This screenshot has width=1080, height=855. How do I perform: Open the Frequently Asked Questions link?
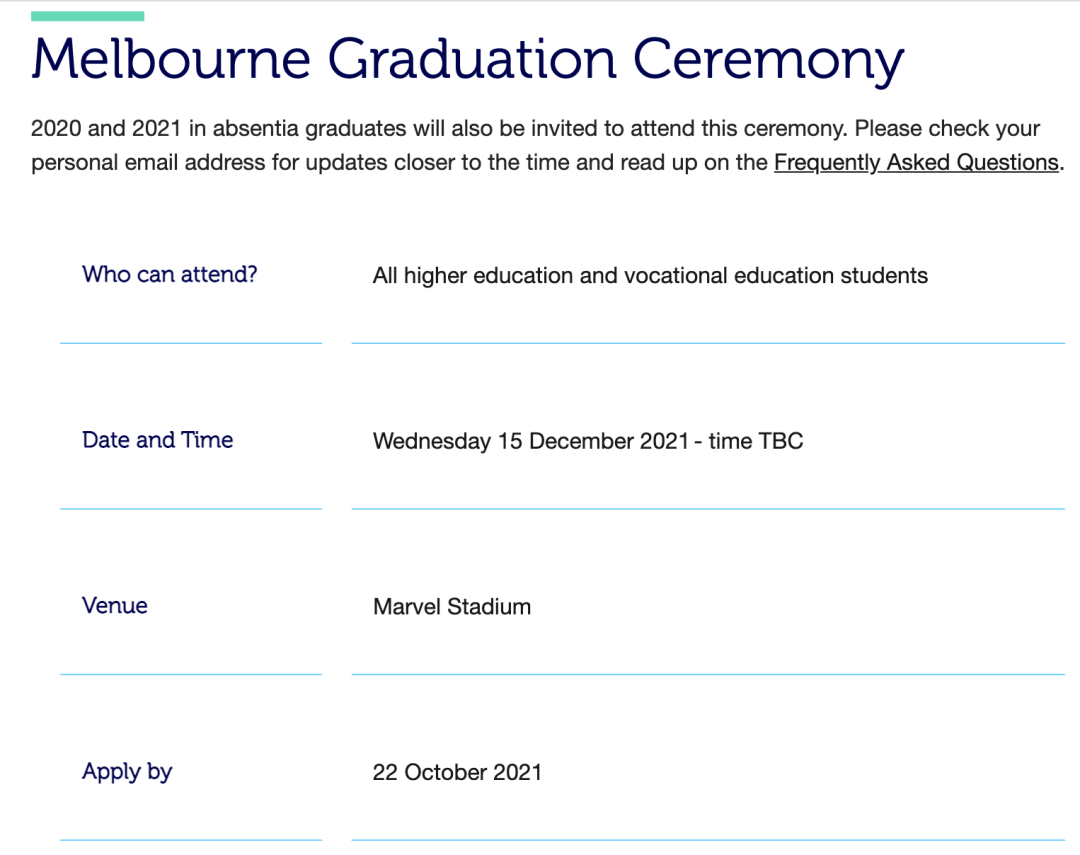click(x=916, y=163)
